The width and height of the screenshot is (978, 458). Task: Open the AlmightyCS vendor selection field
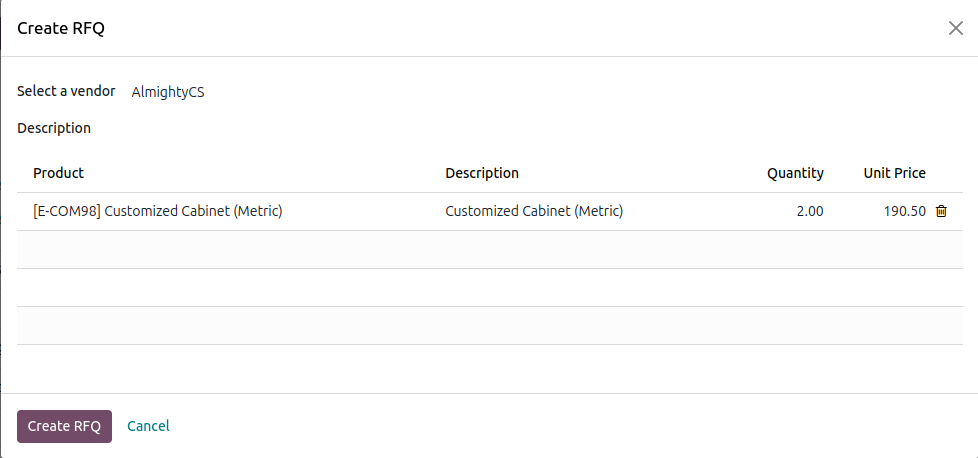click(168, 92)
